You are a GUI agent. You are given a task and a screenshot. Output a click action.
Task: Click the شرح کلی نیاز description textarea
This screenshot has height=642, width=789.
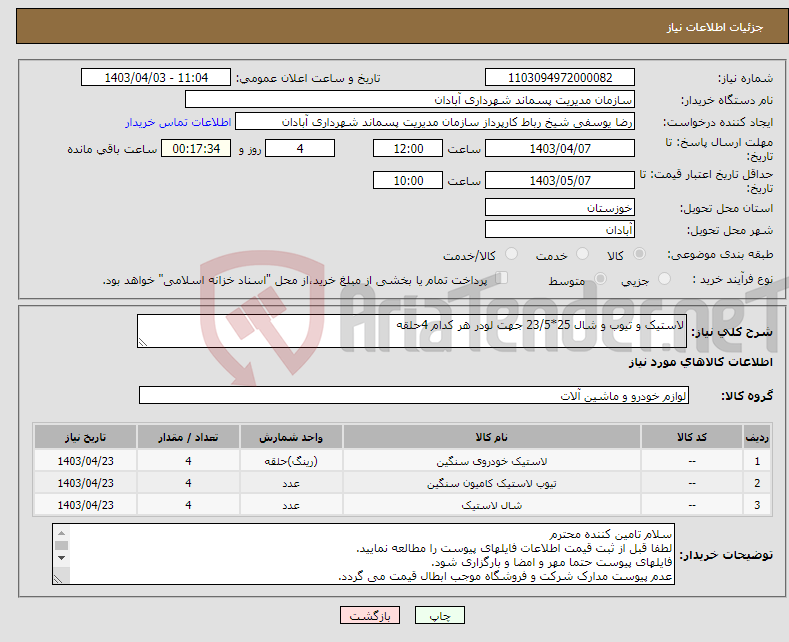coord(412,331)
